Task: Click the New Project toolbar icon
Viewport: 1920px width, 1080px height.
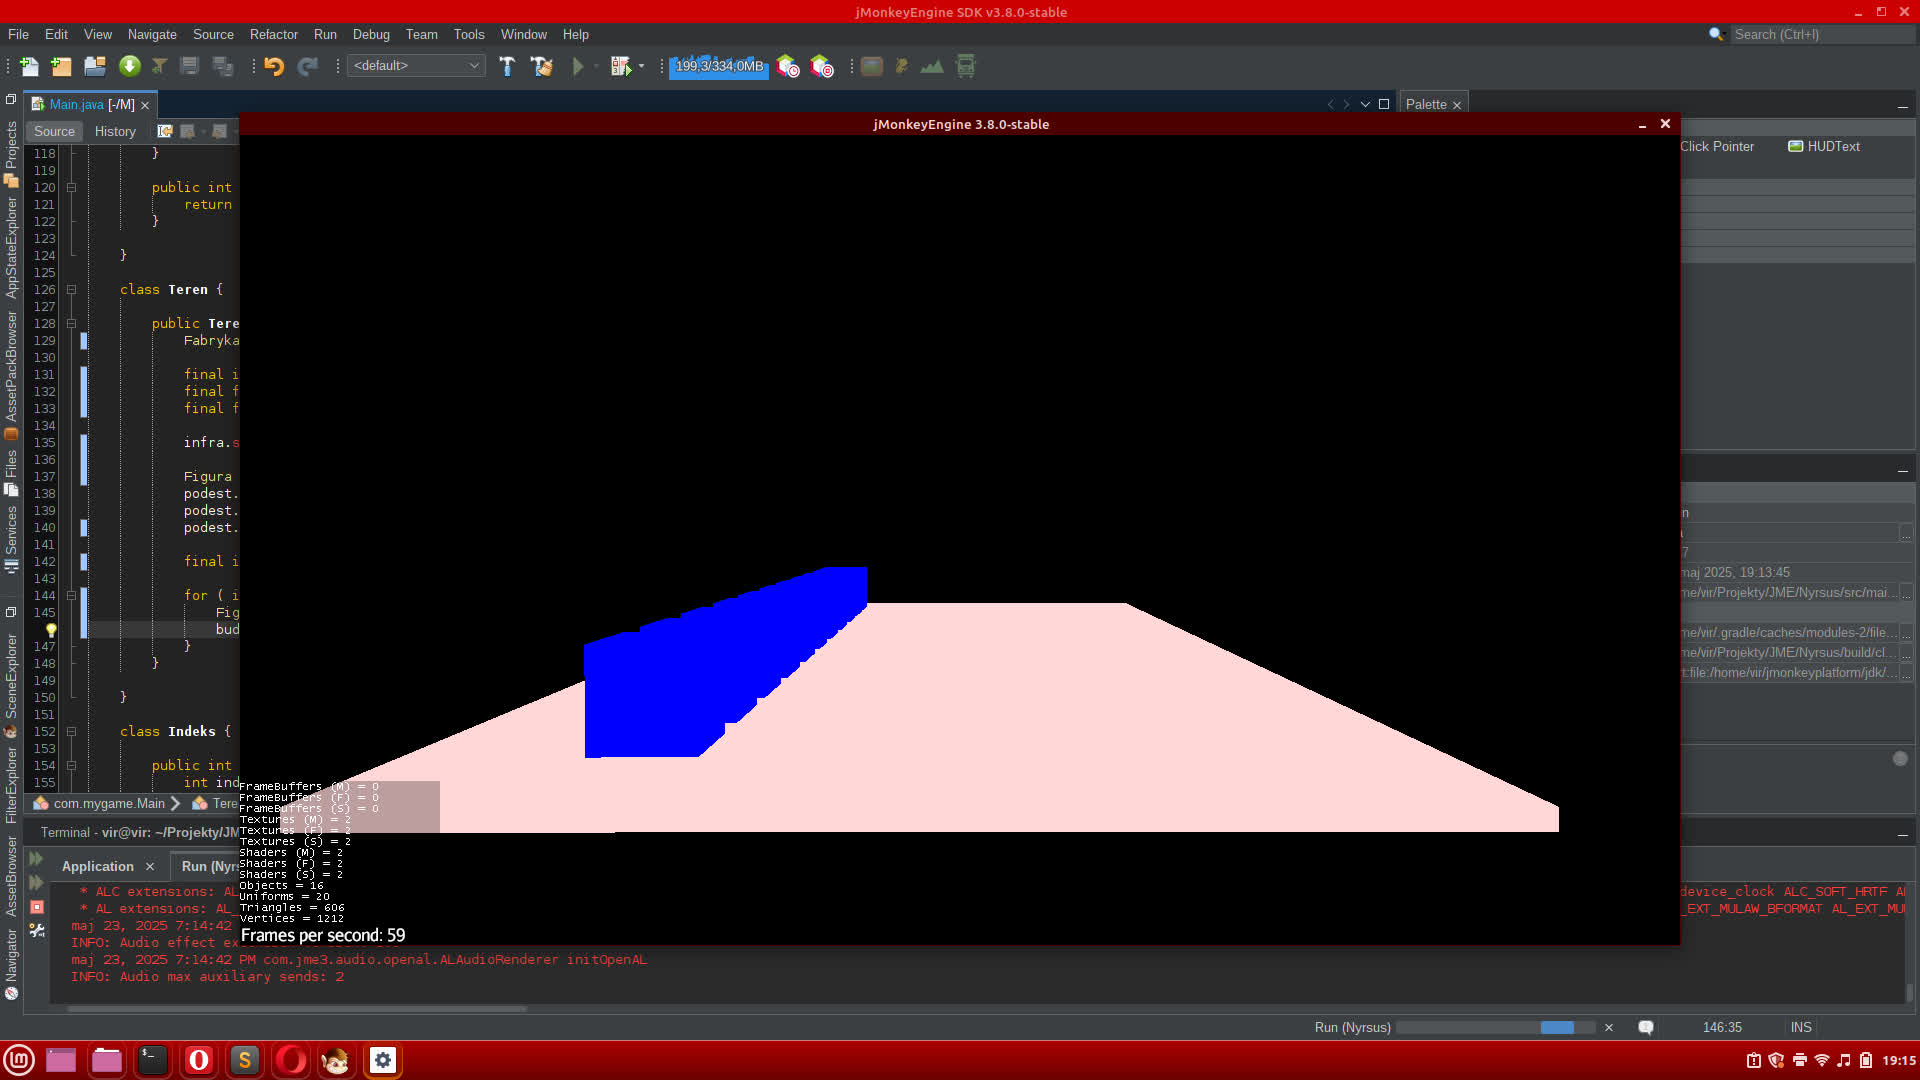Action: pos(61,66)
